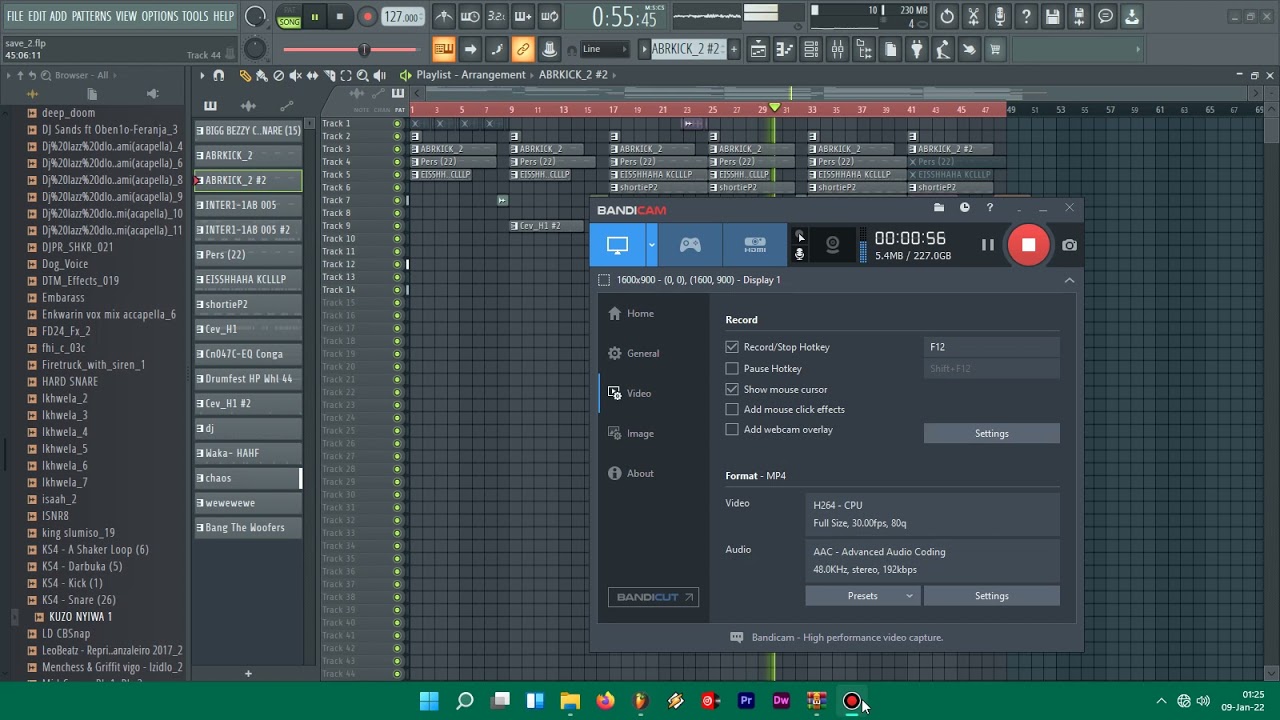Click the Bandicut link button
This screenshot has height=720, width=1280.
(654, 597)
